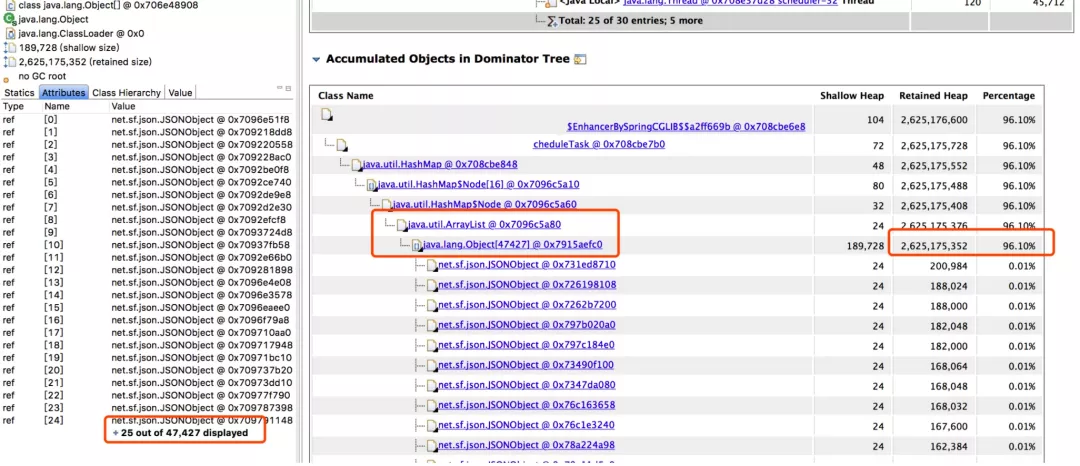Viewport: 1080px width, 466px height.
Task: Click the icon before JSONObject @ 0x76c163658
Action: click(x=432, y=405)
